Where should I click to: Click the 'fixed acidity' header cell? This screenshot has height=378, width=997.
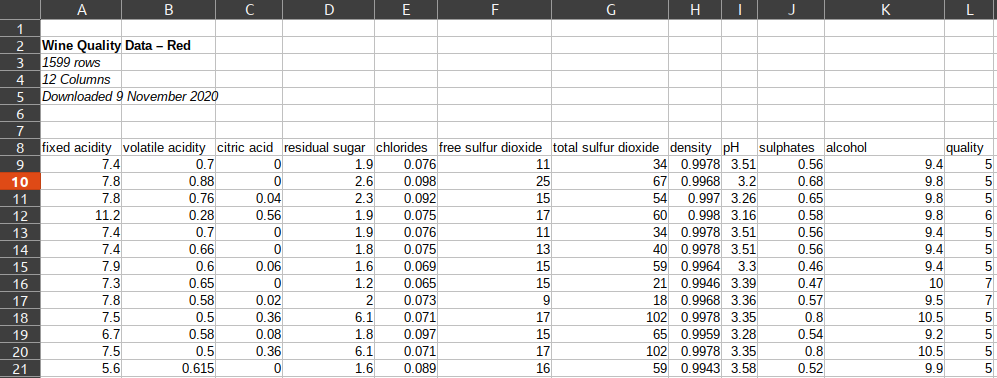click(81, 148)
